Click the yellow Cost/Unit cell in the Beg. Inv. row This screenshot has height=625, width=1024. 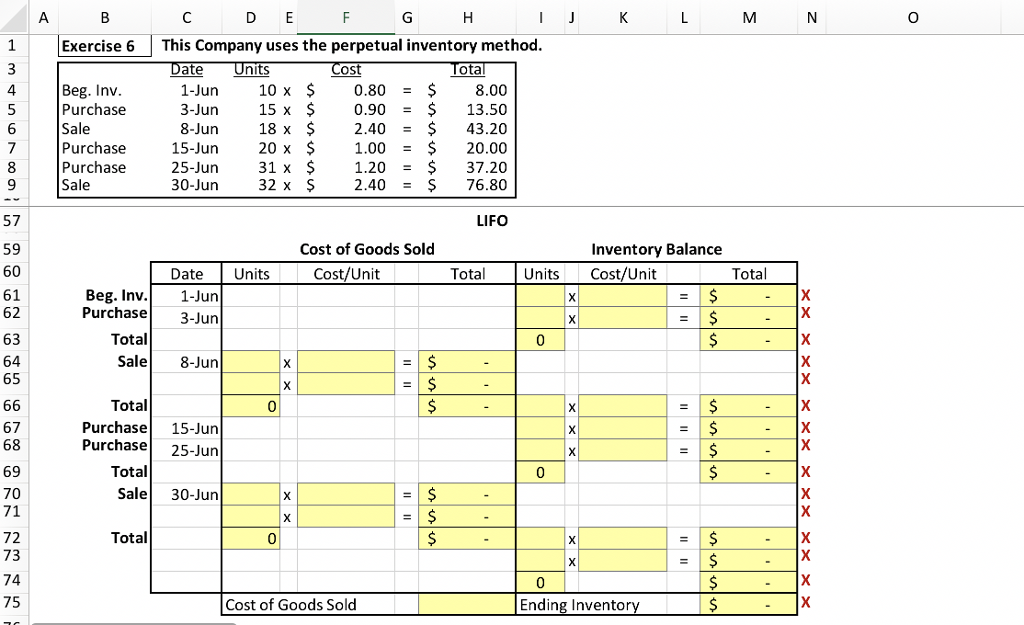pos(622,295)
